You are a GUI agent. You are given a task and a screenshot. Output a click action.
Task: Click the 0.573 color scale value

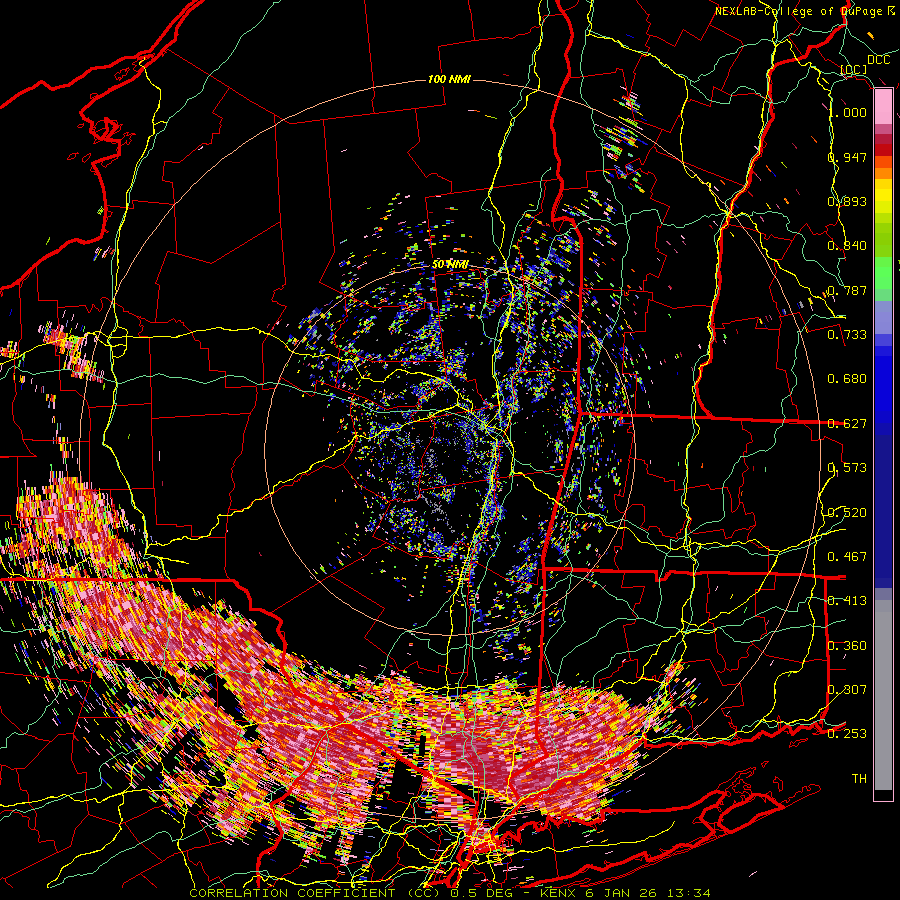(x=847, y=468)
